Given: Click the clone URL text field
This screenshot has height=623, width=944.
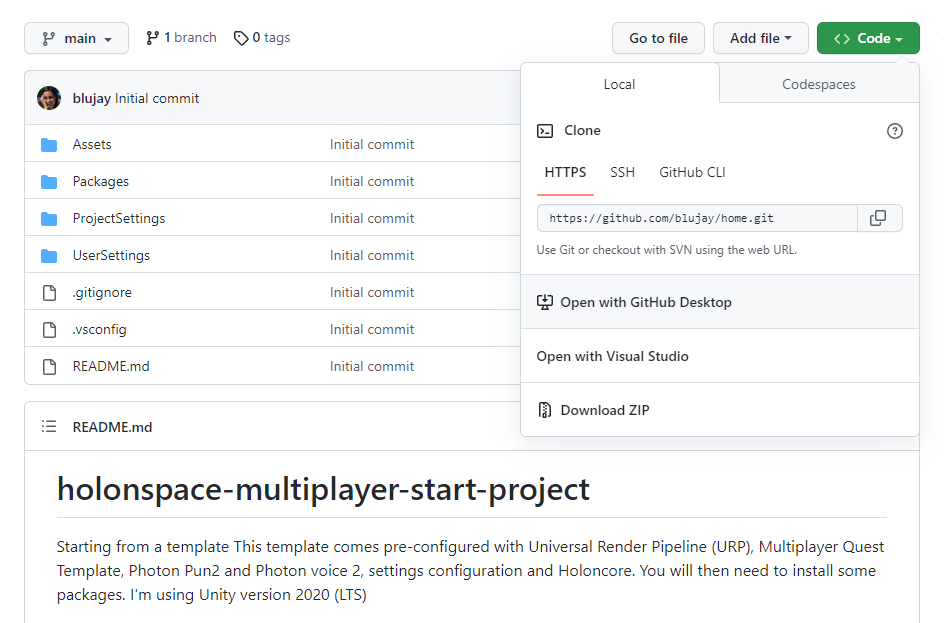Looking at the screenshot, I should click(697, 218).
